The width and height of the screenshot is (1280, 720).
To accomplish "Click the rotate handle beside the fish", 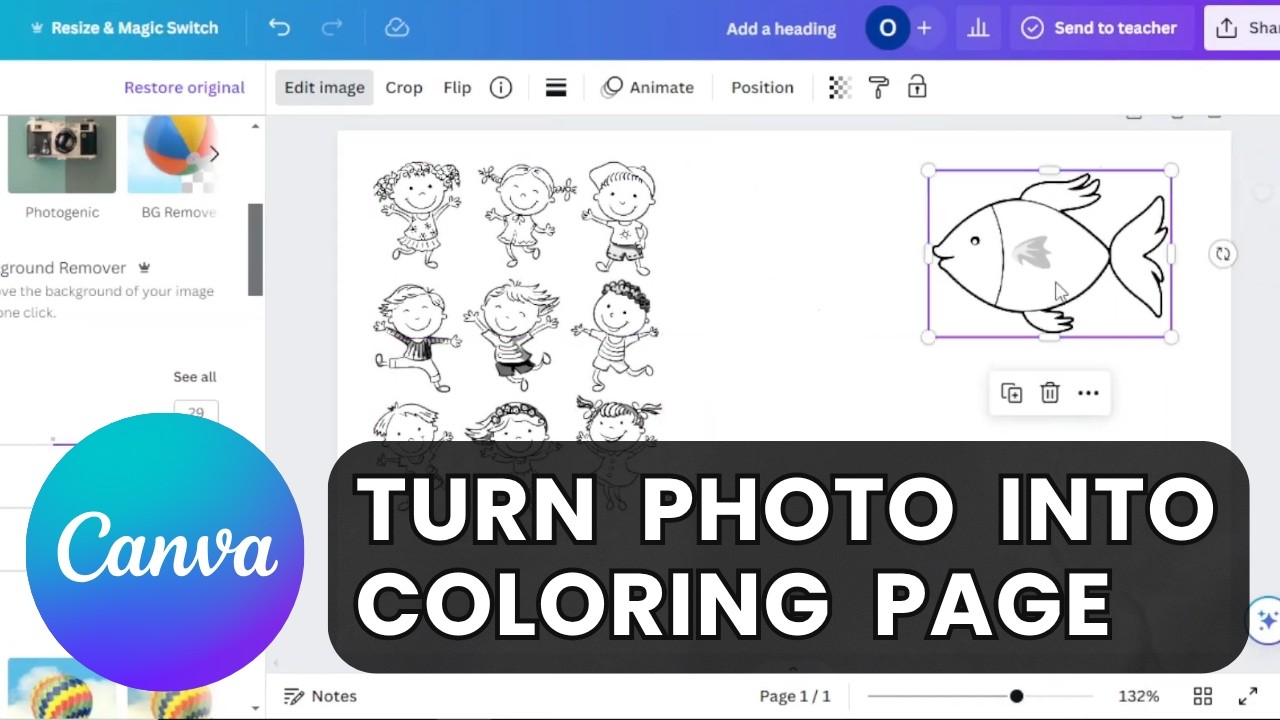I will point(1222,254).
